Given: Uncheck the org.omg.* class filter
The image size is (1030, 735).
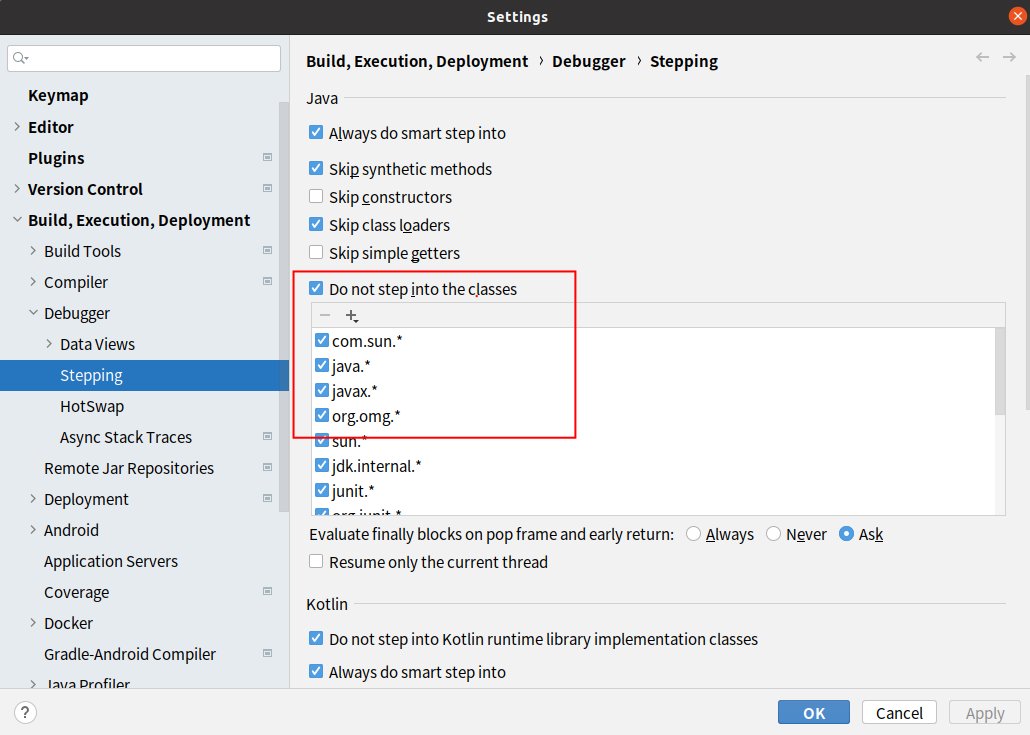Looking at the screenshot, I should tap(322, 415).
